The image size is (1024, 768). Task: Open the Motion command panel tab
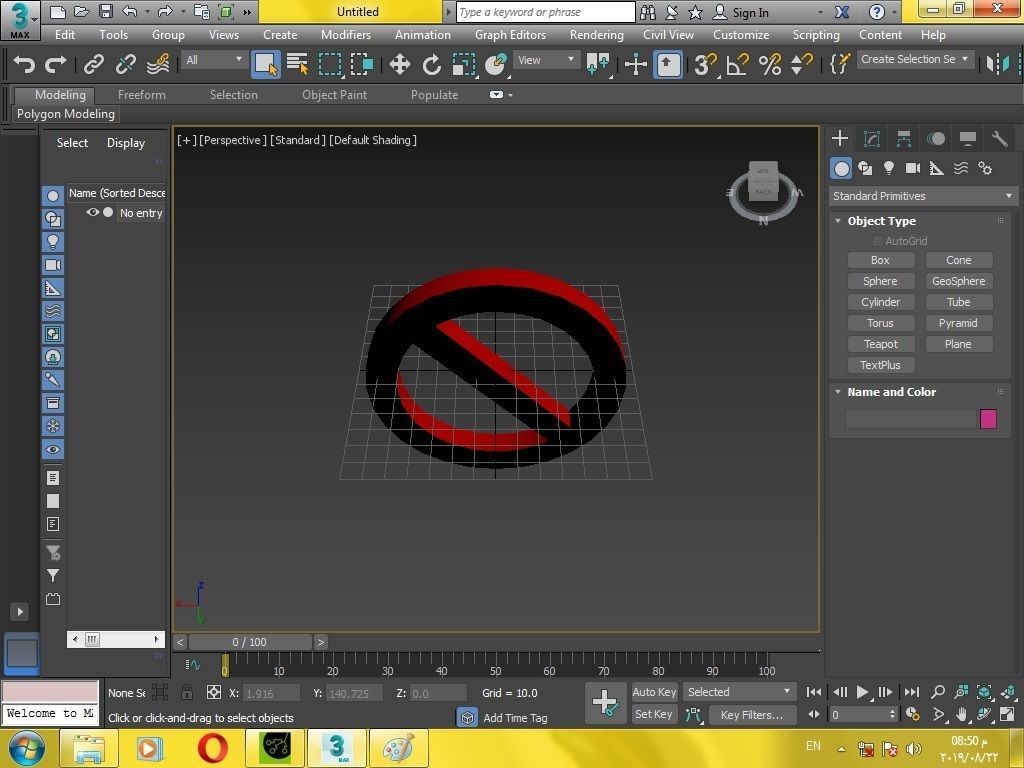(x=936, y=138)
